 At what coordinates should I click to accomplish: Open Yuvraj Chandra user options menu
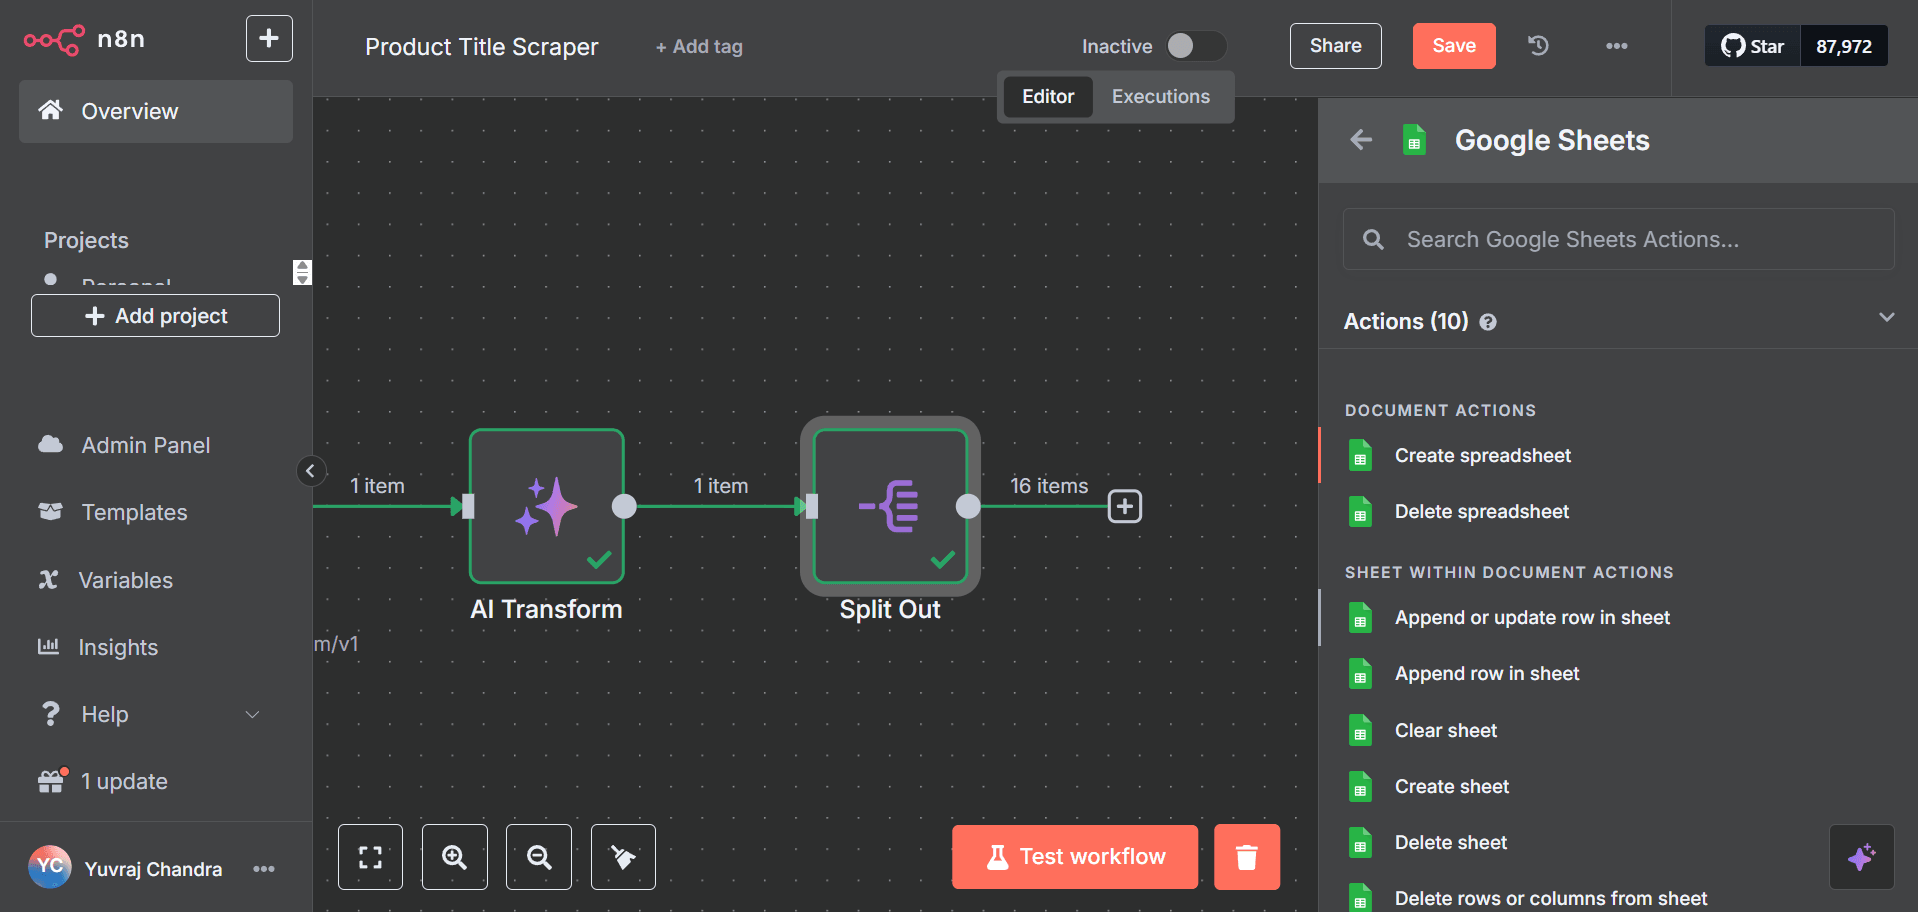(264, 869)
